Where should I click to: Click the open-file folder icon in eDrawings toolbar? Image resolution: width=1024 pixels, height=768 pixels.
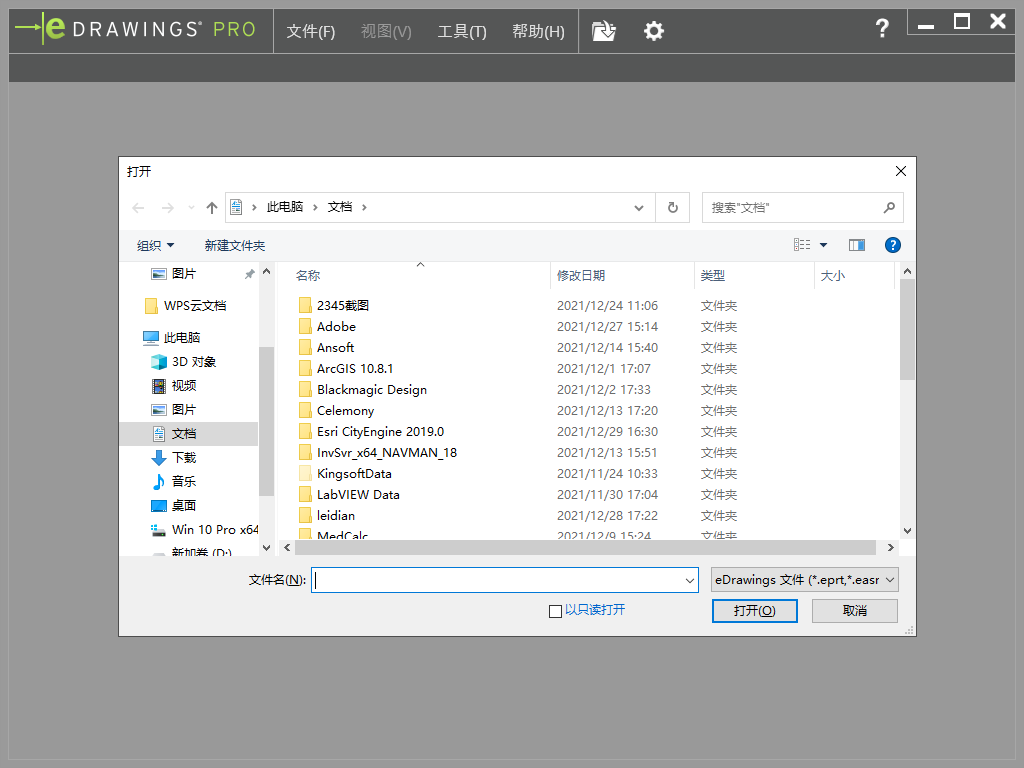603,31
